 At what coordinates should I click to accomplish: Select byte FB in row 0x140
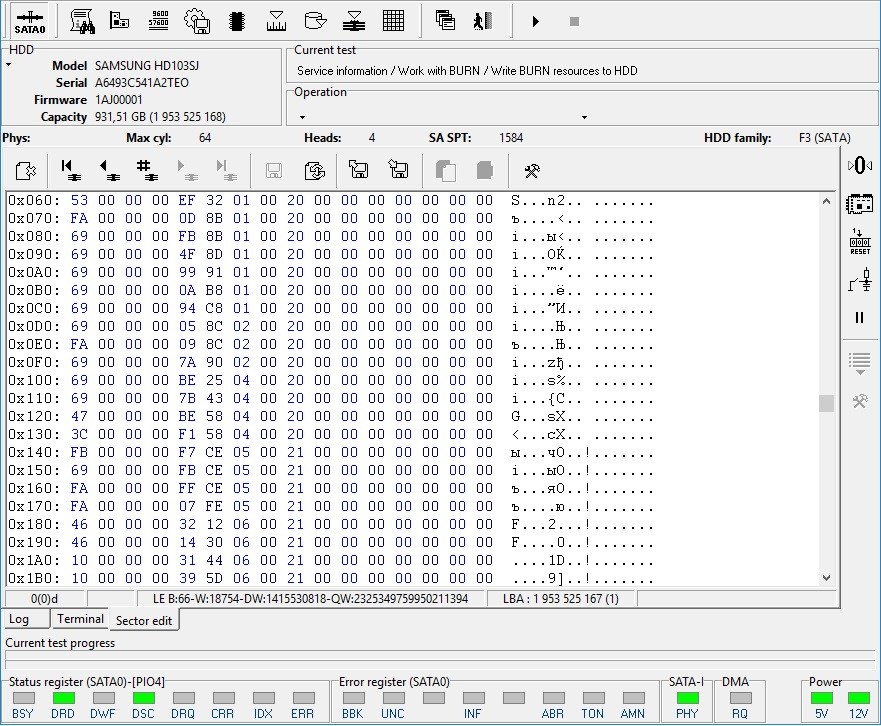coord(79,452)
